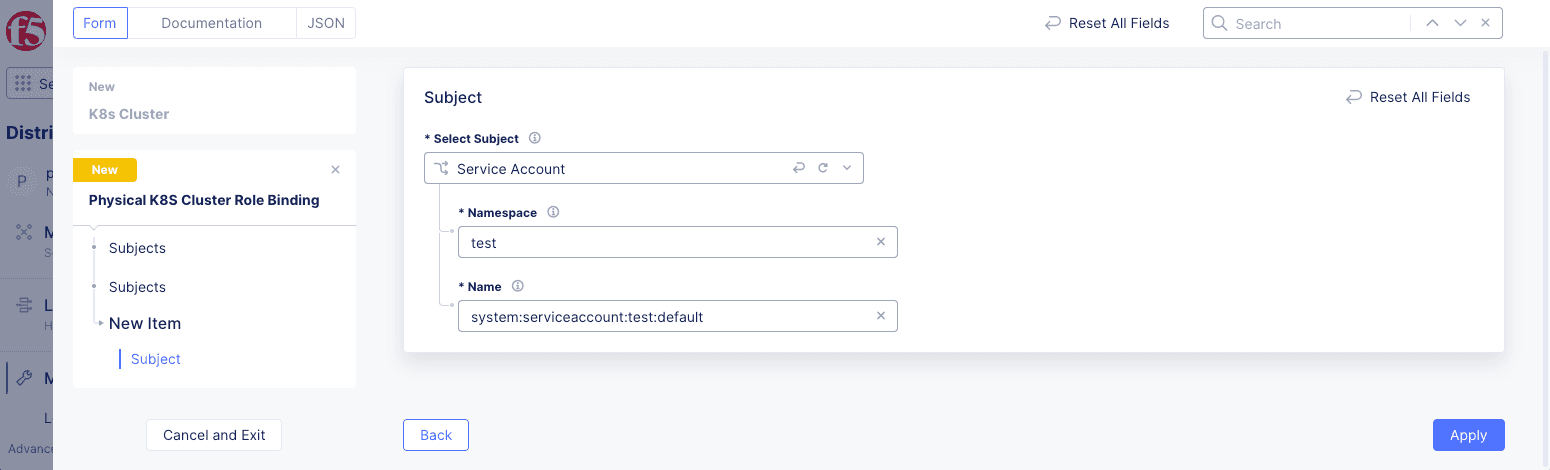1550x470 pixels.
Task: Select the New Item tree entry
Action: tap(145, 323)
